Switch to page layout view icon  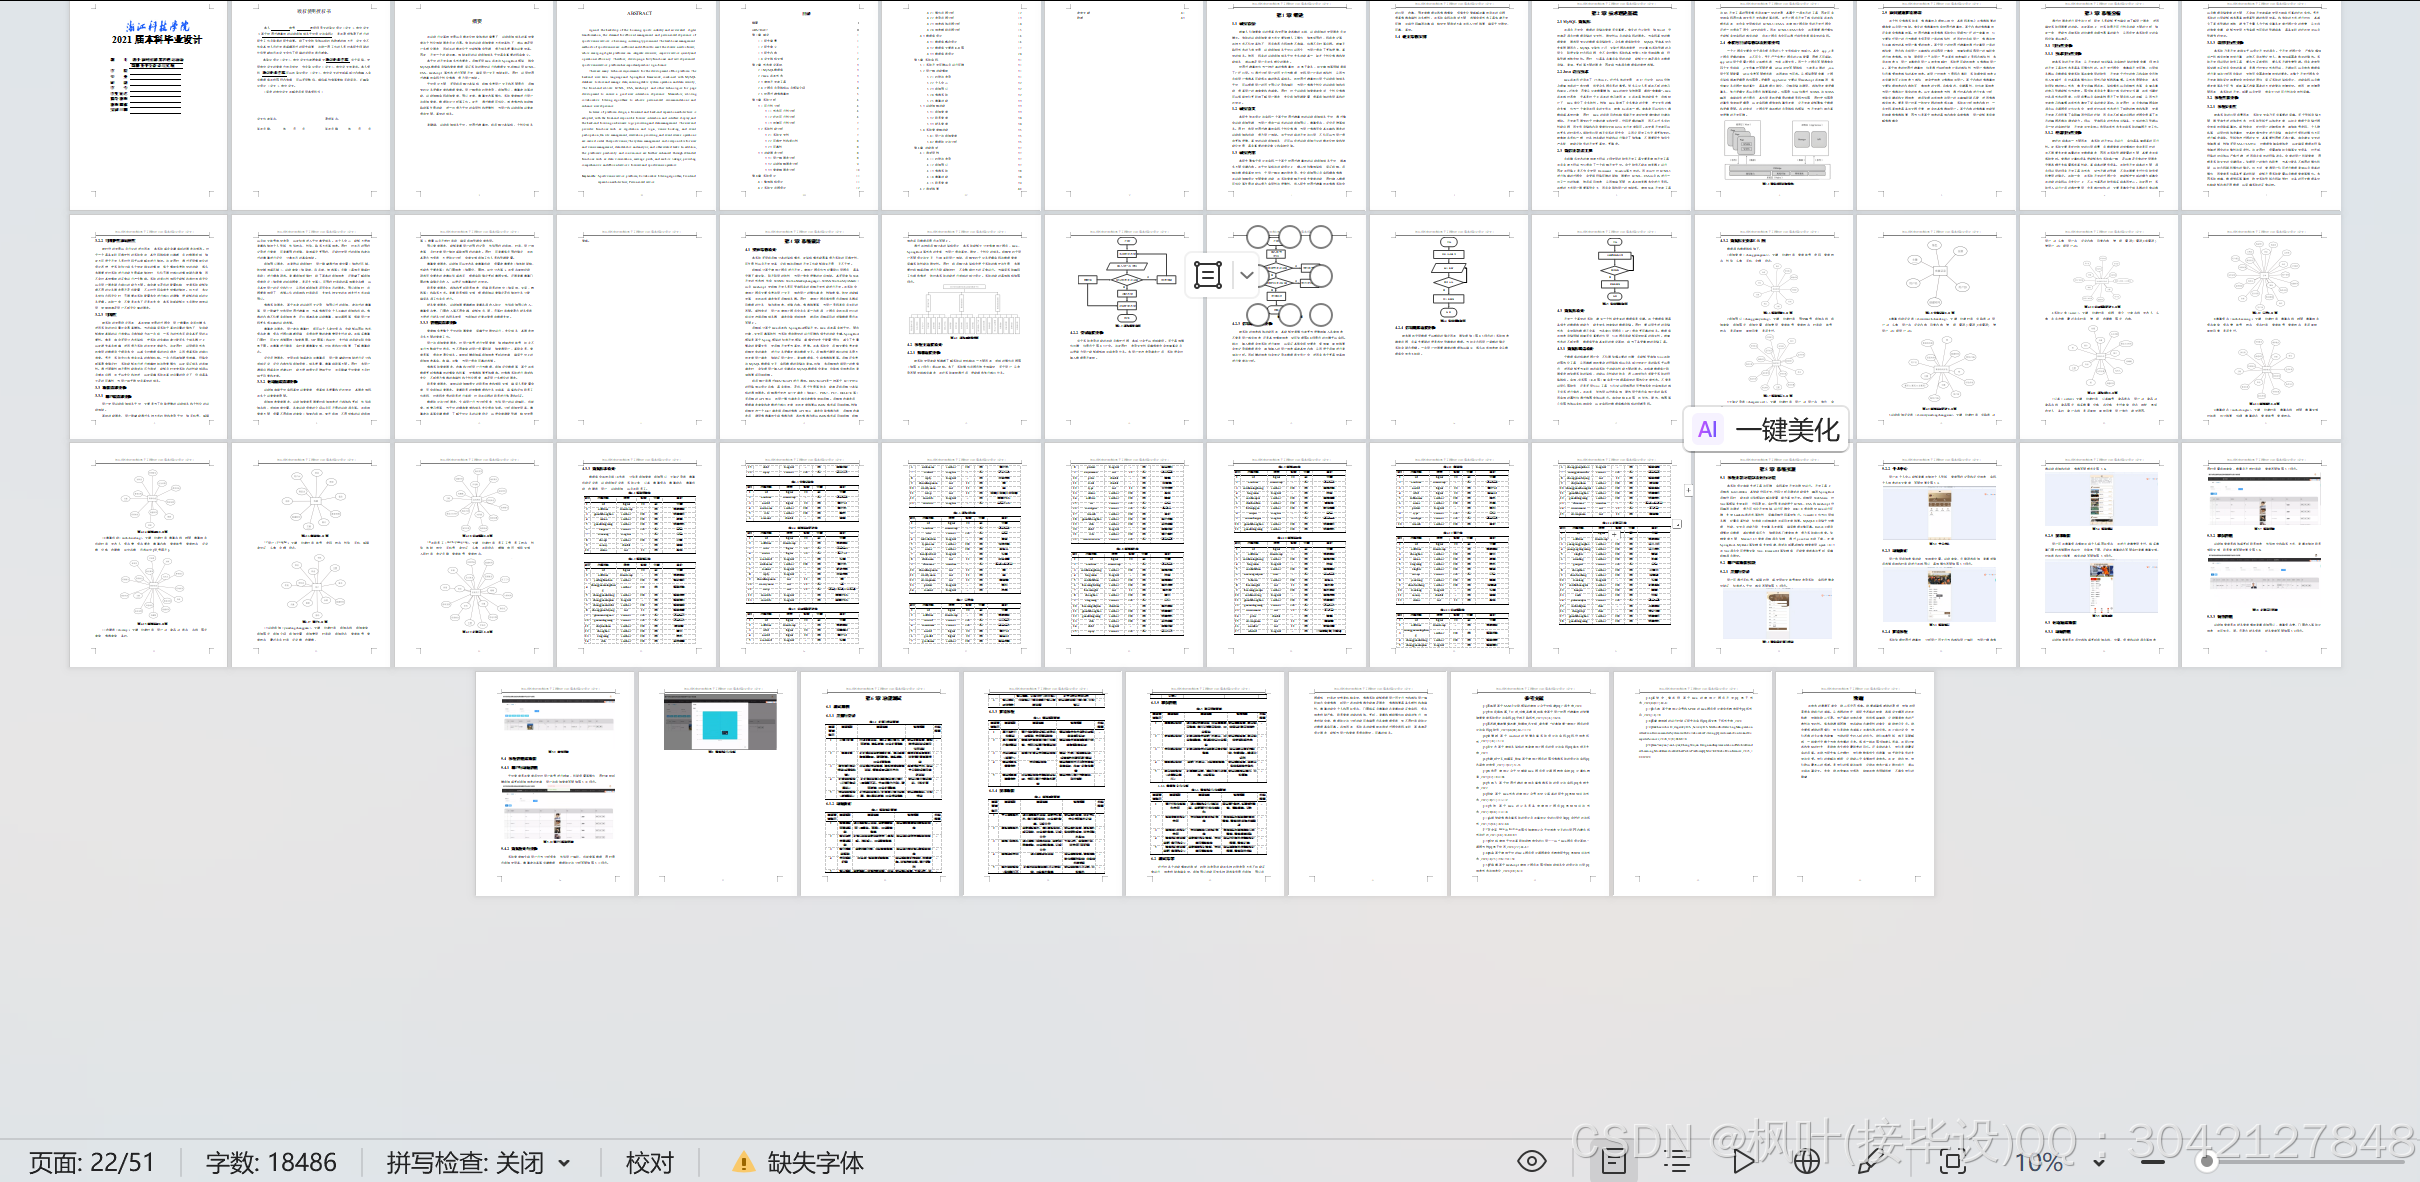pos(1613,1161)
